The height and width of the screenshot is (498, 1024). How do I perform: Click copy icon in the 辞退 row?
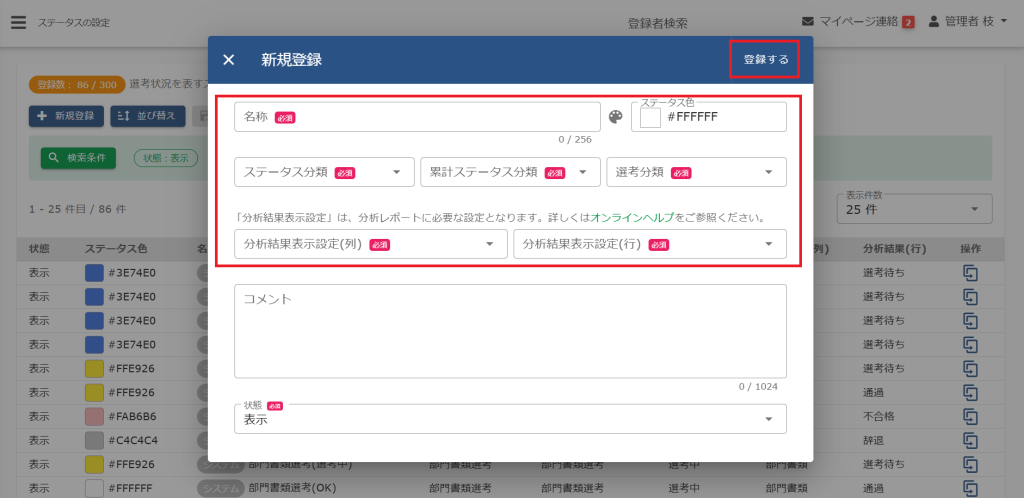click(970, 440)
